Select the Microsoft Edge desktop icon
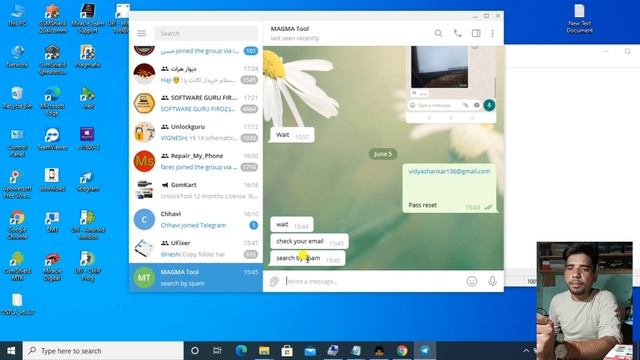Screen dimensions: 640x360 [52, 101]
